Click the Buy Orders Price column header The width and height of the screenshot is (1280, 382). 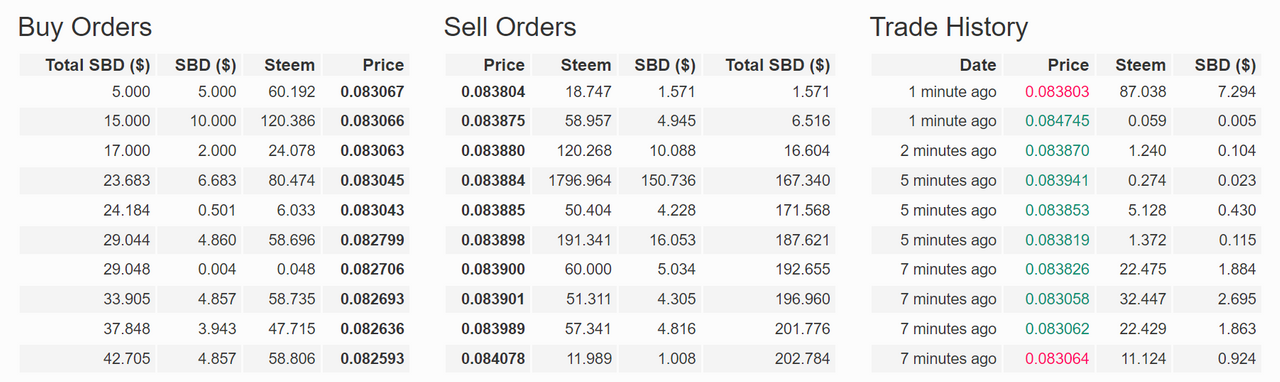384,65
